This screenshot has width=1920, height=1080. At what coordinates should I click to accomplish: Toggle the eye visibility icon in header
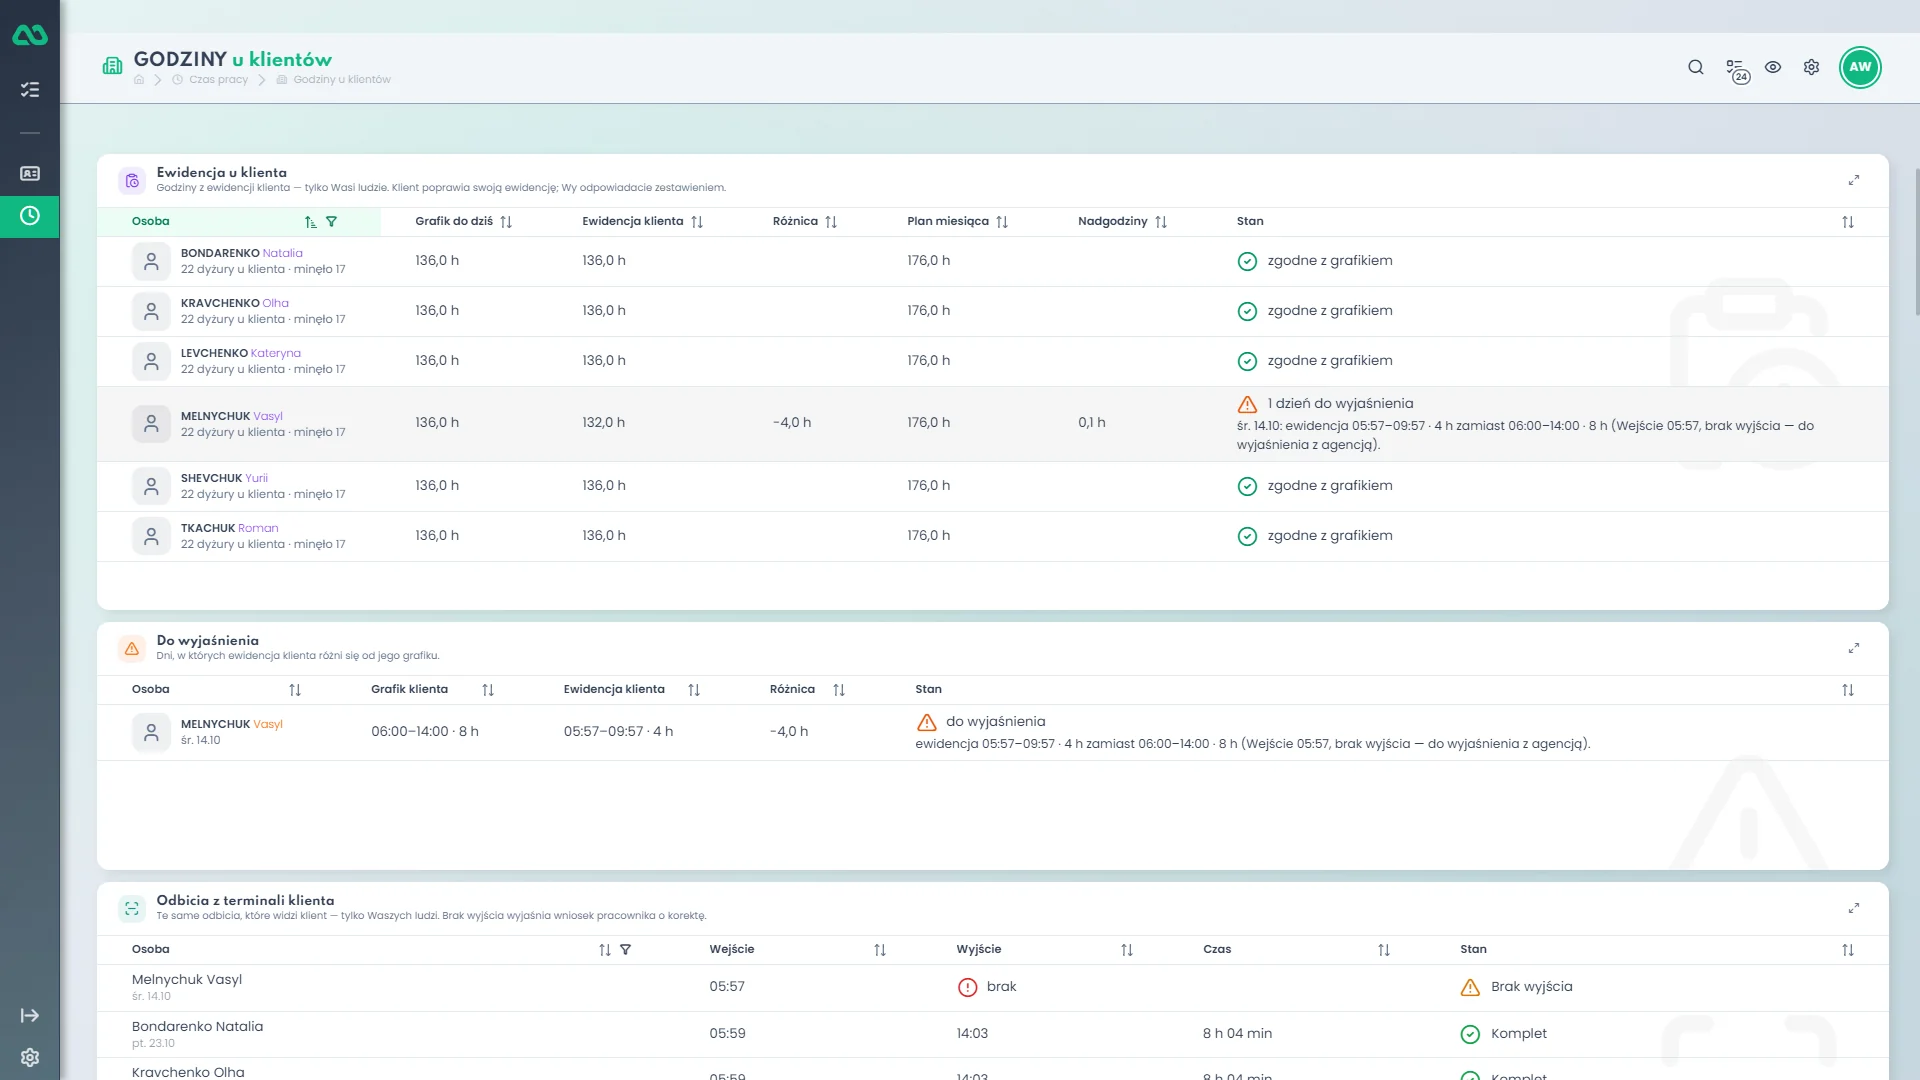coord(1773,67)
